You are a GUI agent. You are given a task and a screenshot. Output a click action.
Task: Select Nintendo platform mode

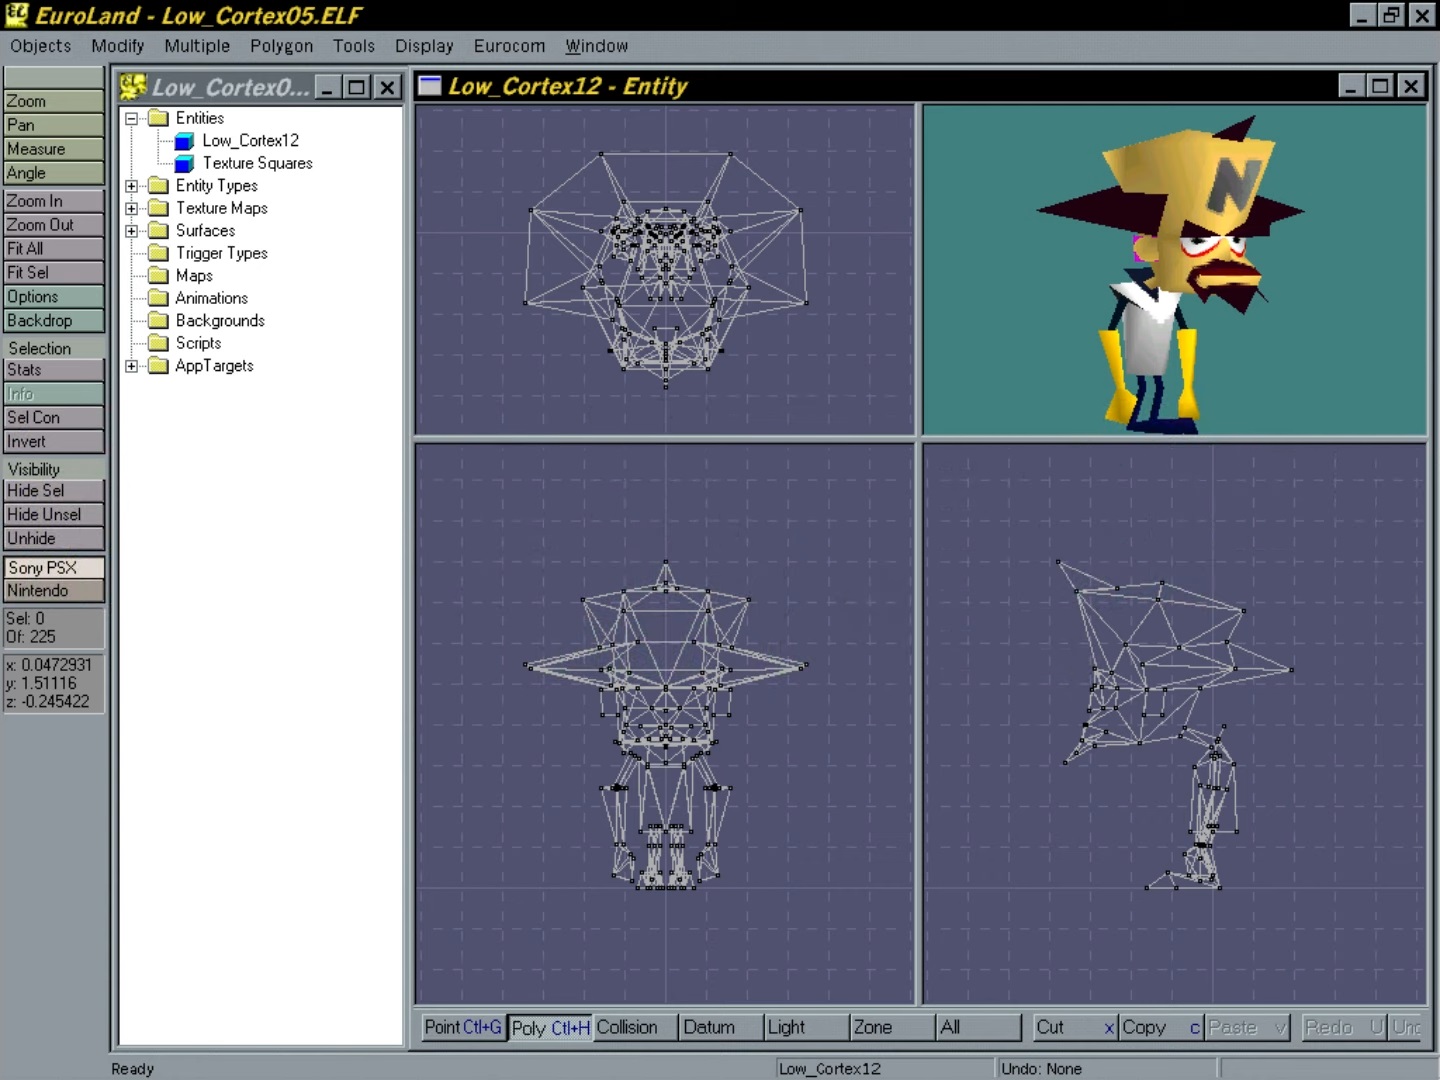(x=54, y=591)
